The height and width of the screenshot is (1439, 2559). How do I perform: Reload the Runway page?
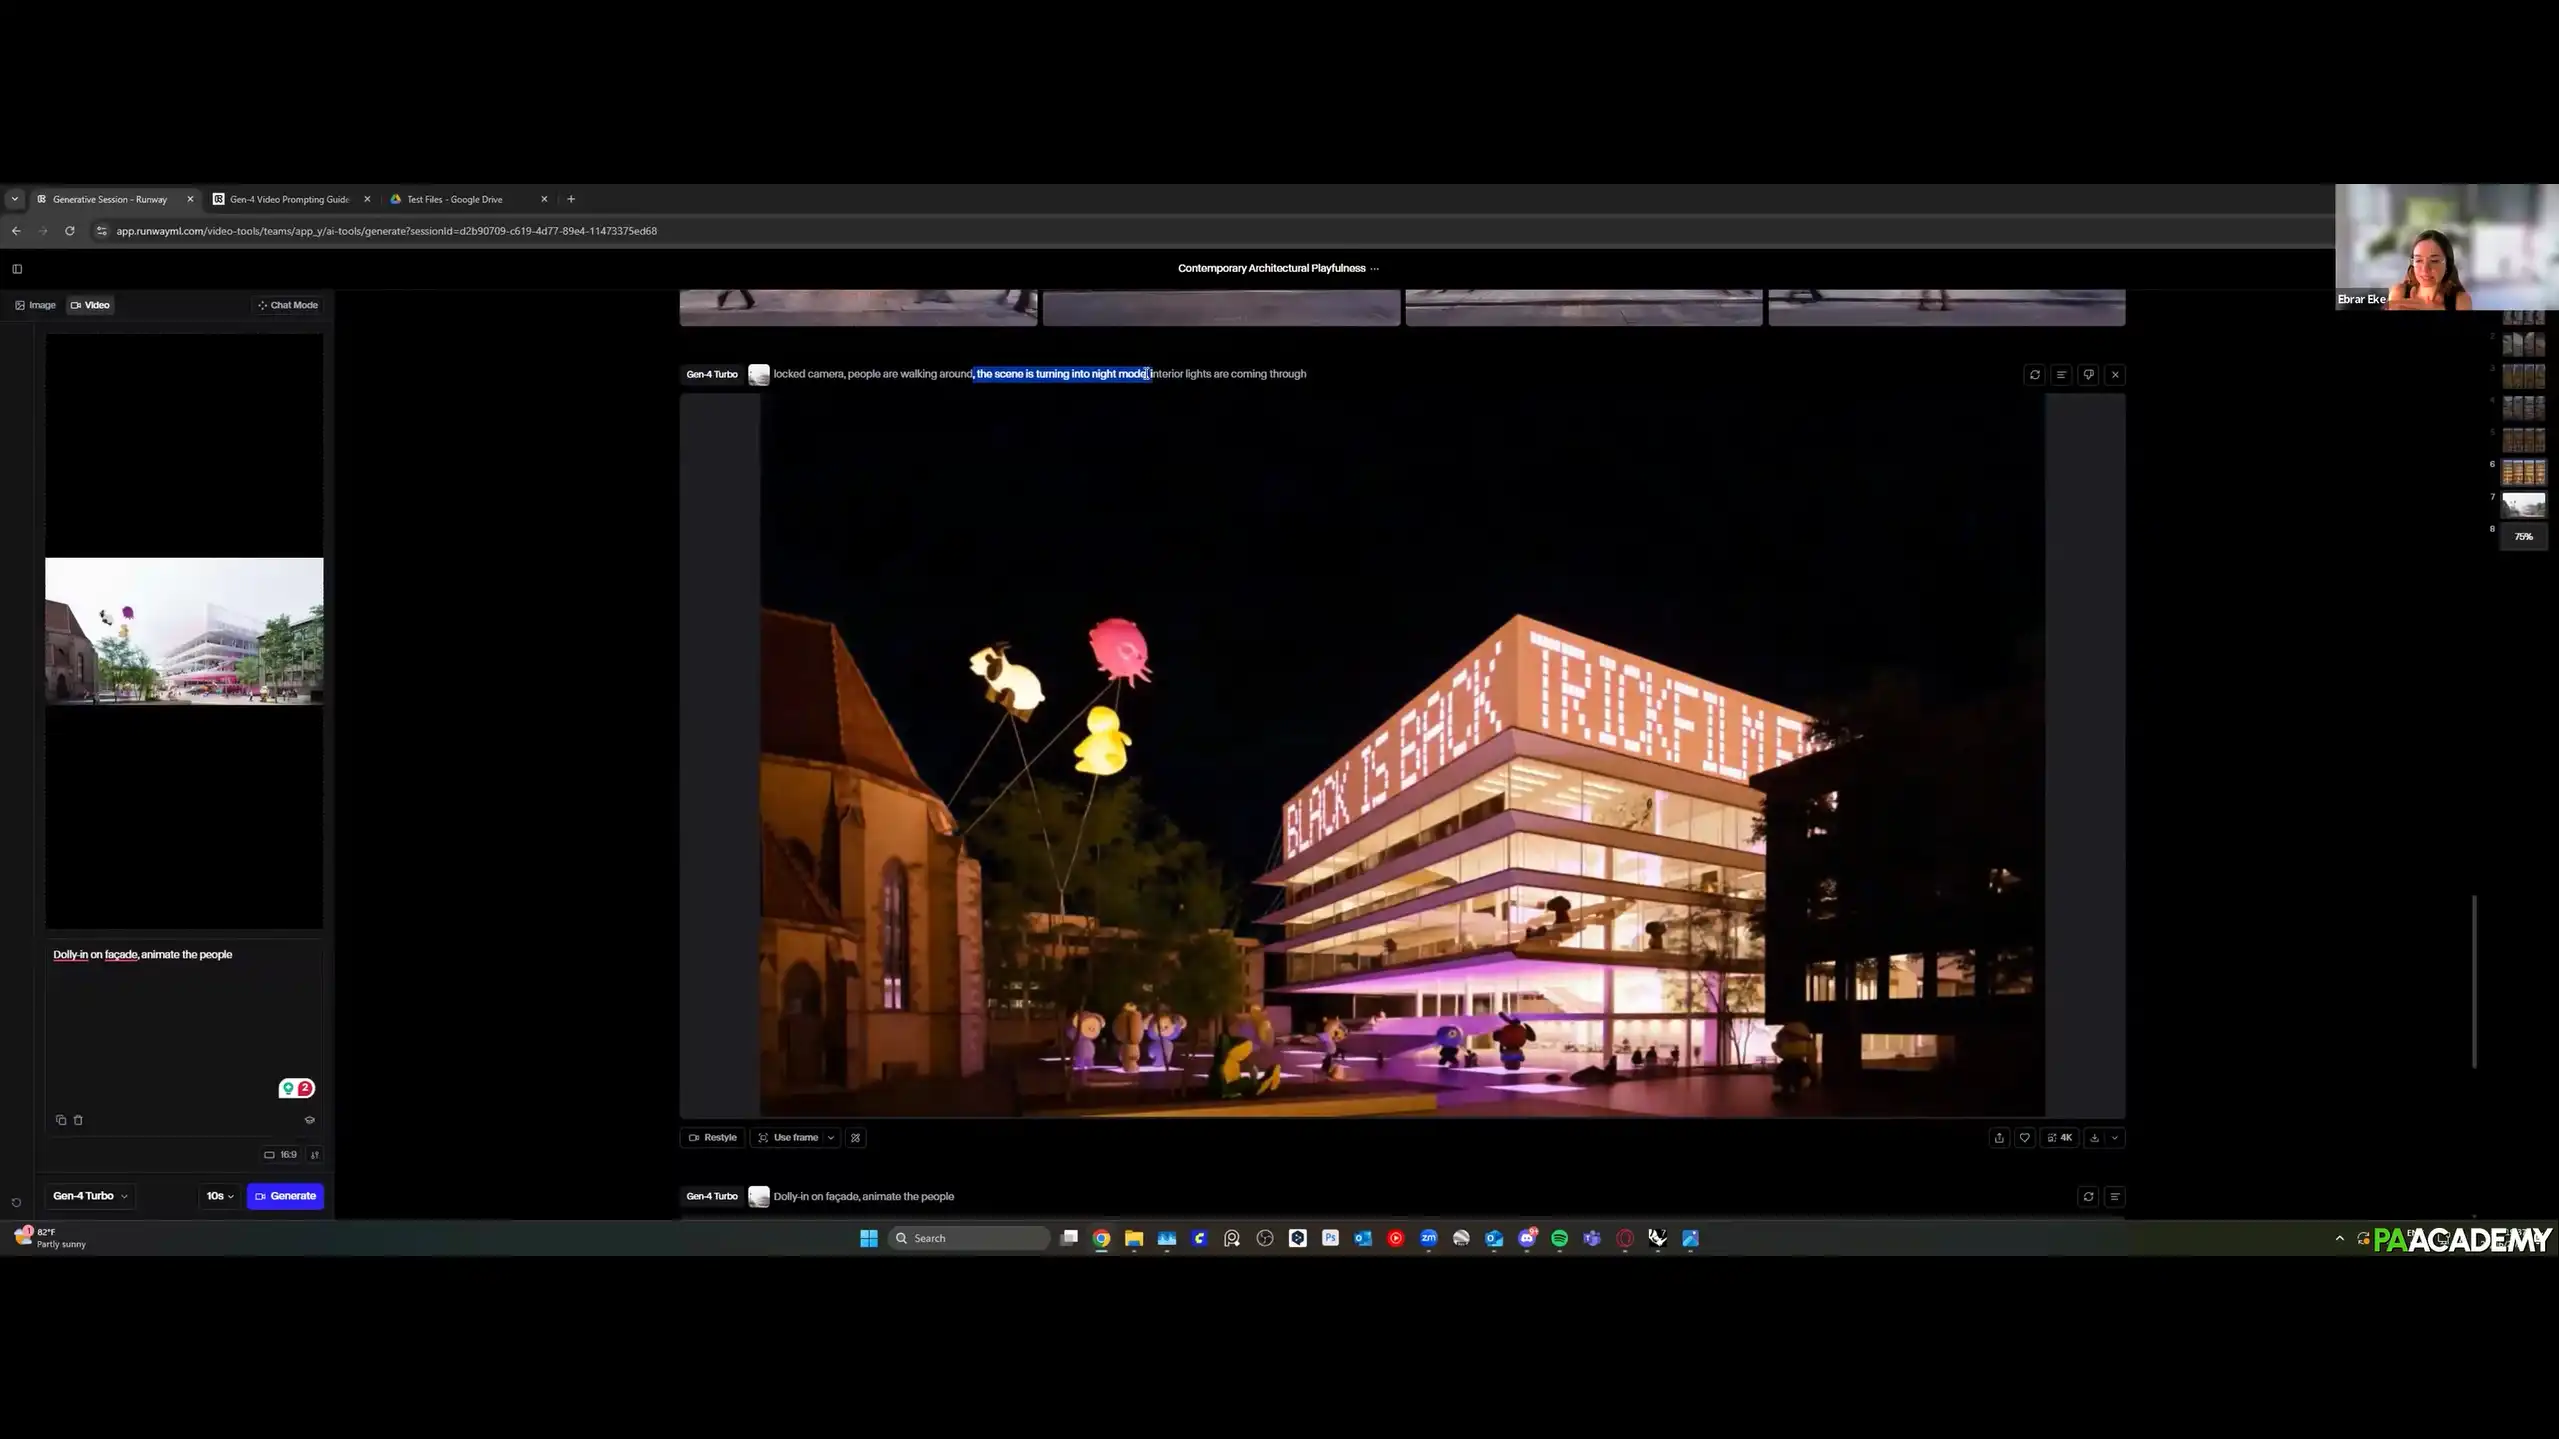pos(69,231)
